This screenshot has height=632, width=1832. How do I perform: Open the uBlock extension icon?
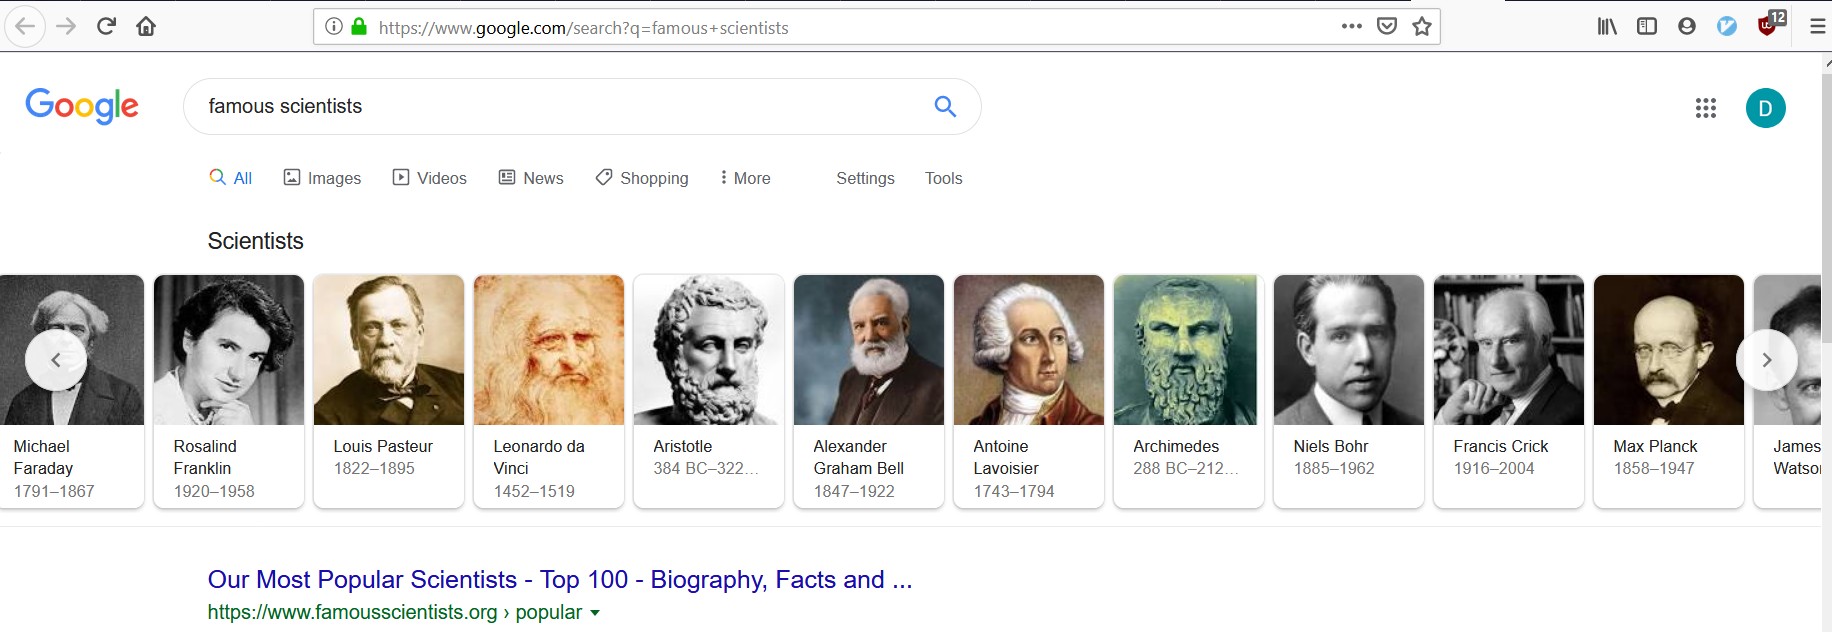[1767, 26]
